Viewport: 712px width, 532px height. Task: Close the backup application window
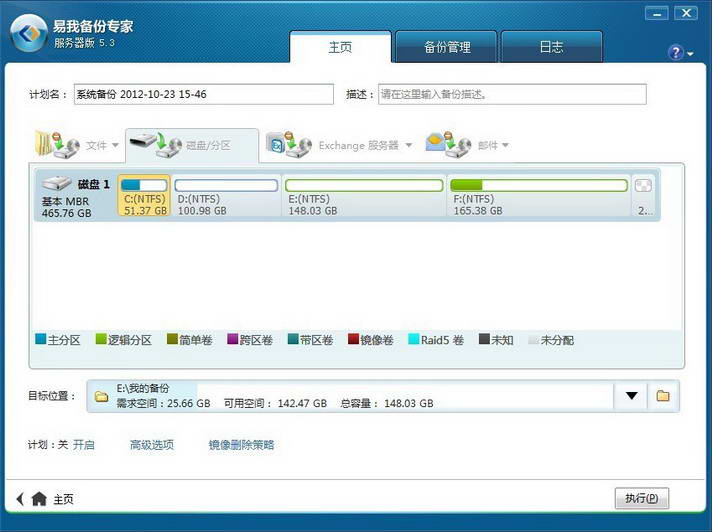pyautogui.click(x=686, y=14)
